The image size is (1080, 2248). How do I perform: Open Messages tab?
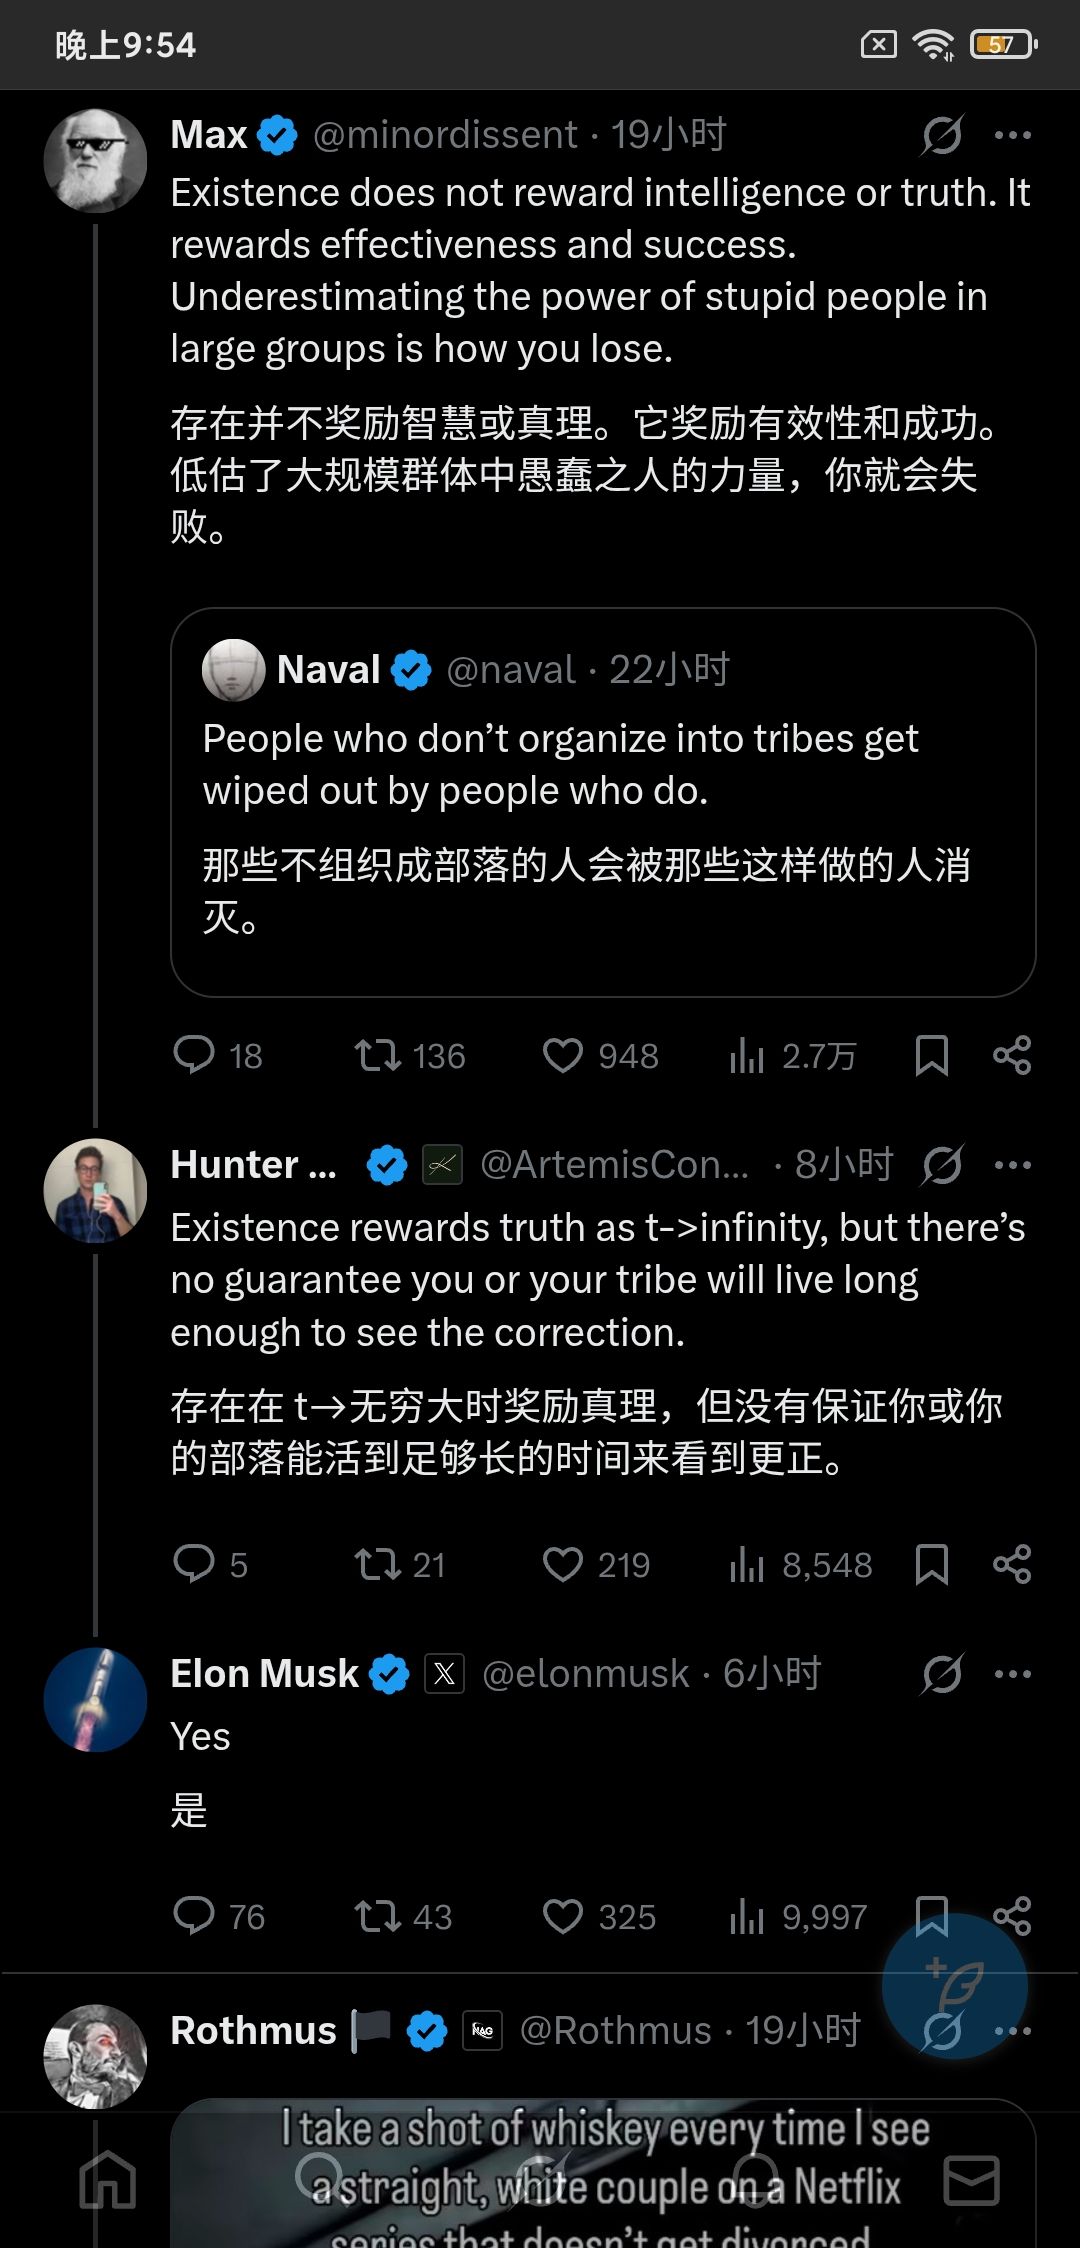[x=971, y=2180]
